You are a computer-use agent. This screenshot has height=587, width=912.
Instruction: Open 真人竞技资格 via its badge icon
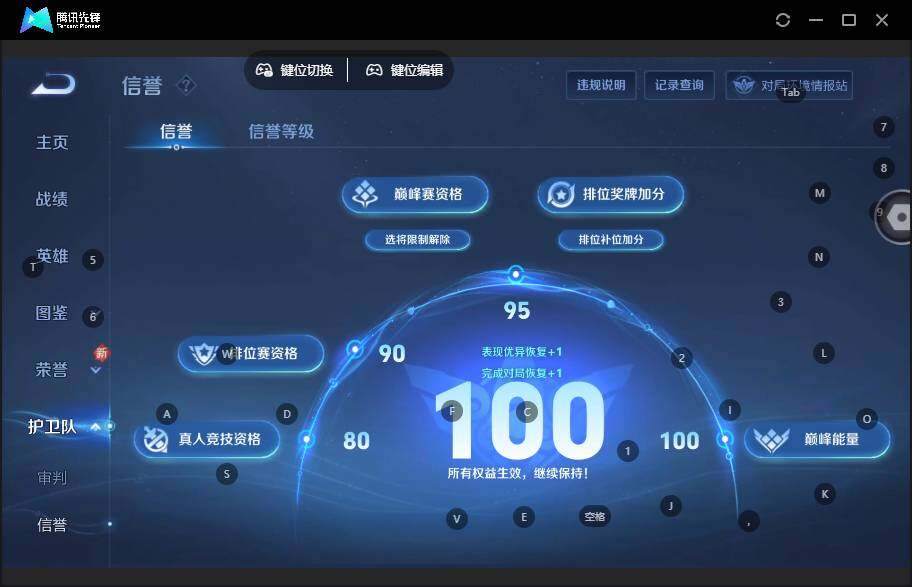tap(155, 439)
